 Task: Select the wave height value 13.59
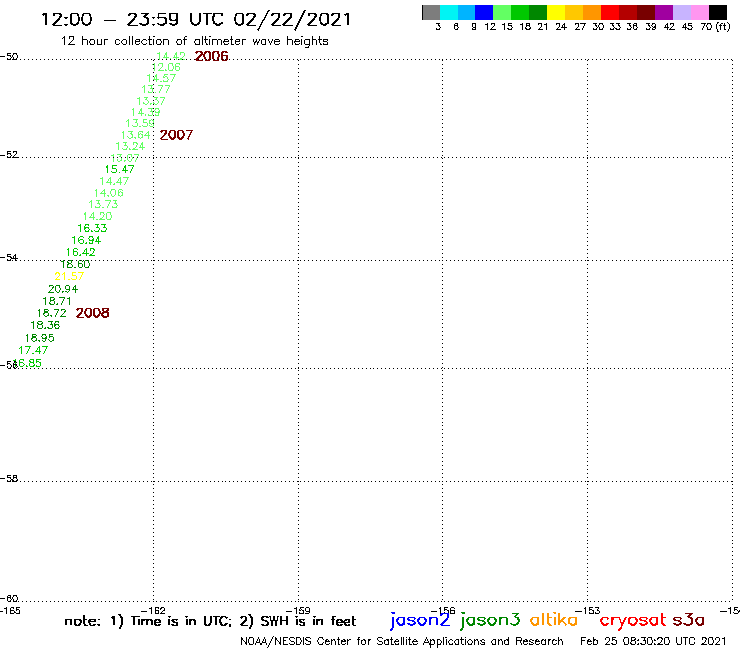coord(140,123)
